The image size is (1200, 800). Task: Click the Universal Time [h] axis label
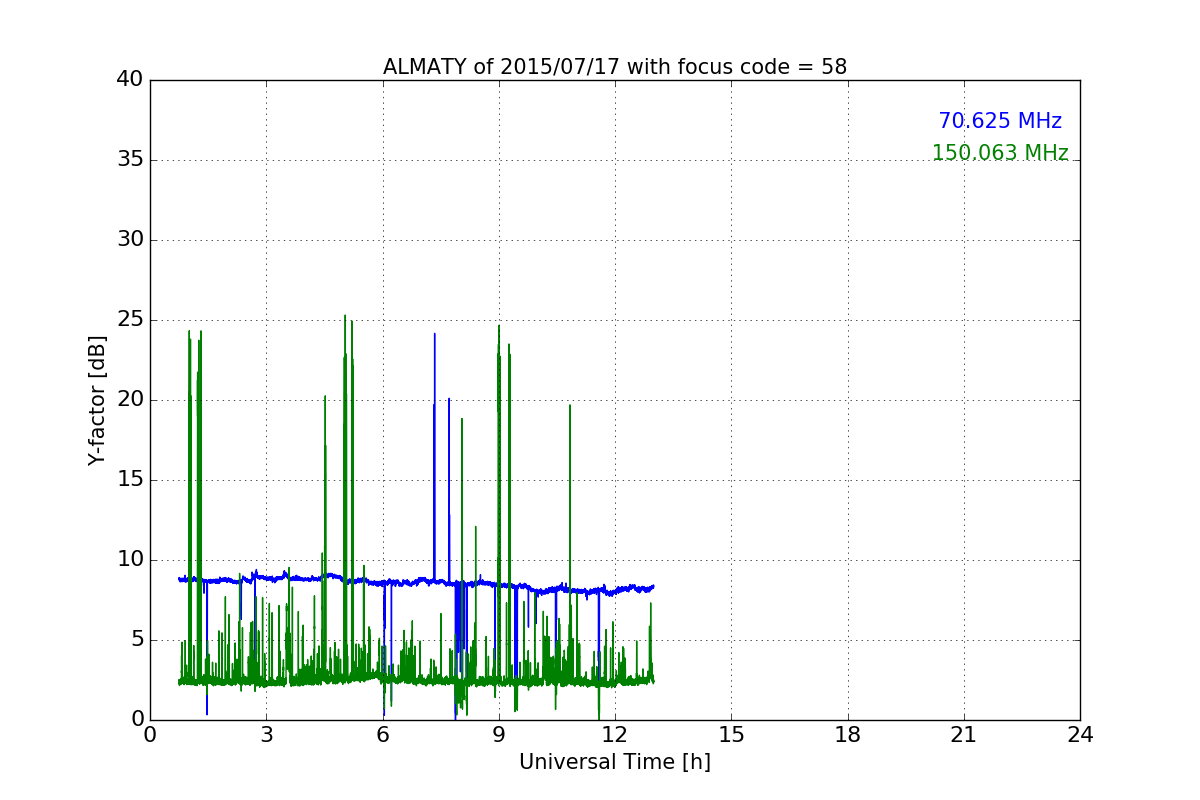tap(615, 762)
